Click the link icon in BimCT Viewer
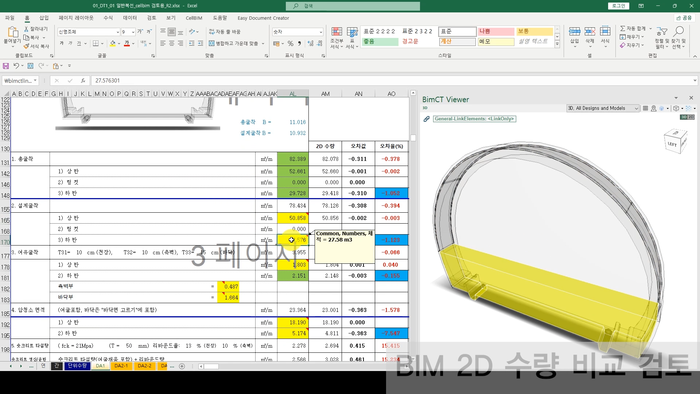The width and height of the screenshot is (700, 394). point(427,119)
